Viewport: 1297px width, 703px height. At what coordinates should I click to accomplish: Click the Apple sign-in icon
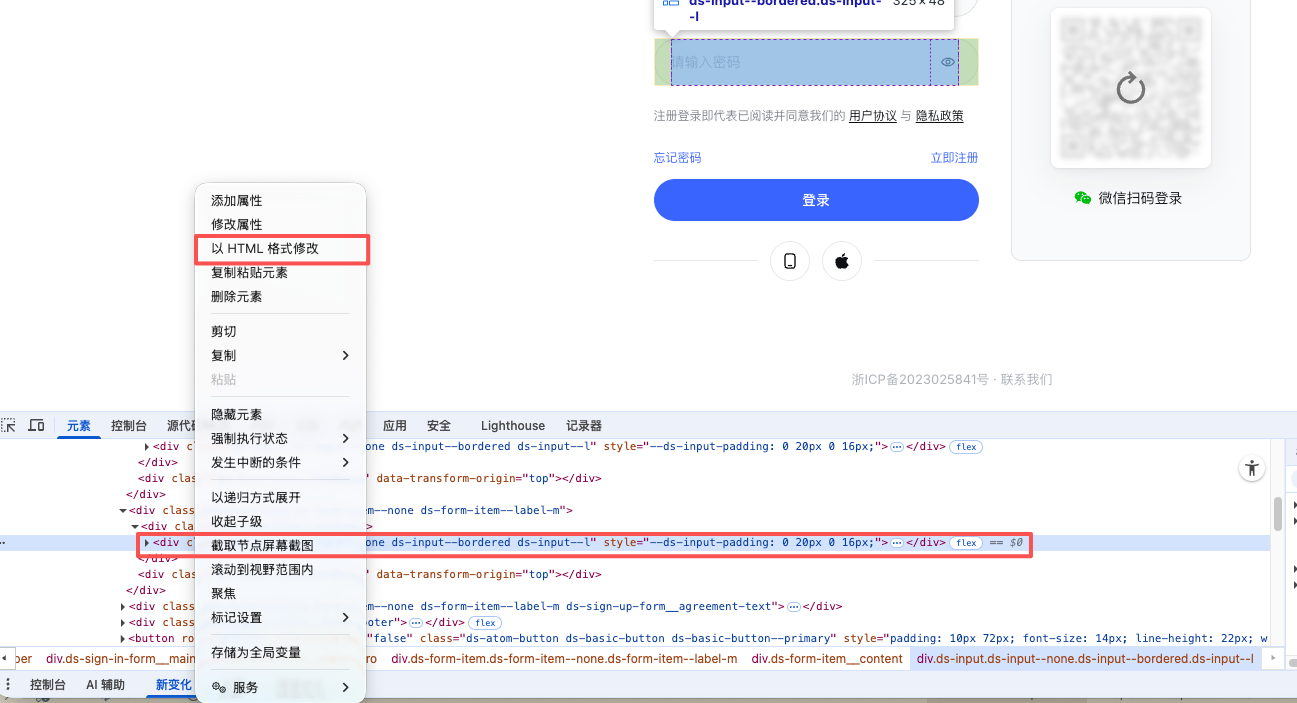tap(842, 261)
